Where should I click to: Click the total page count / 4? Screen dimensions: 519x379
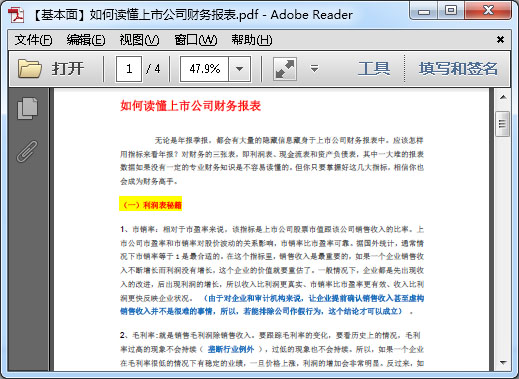coord(153,69)
